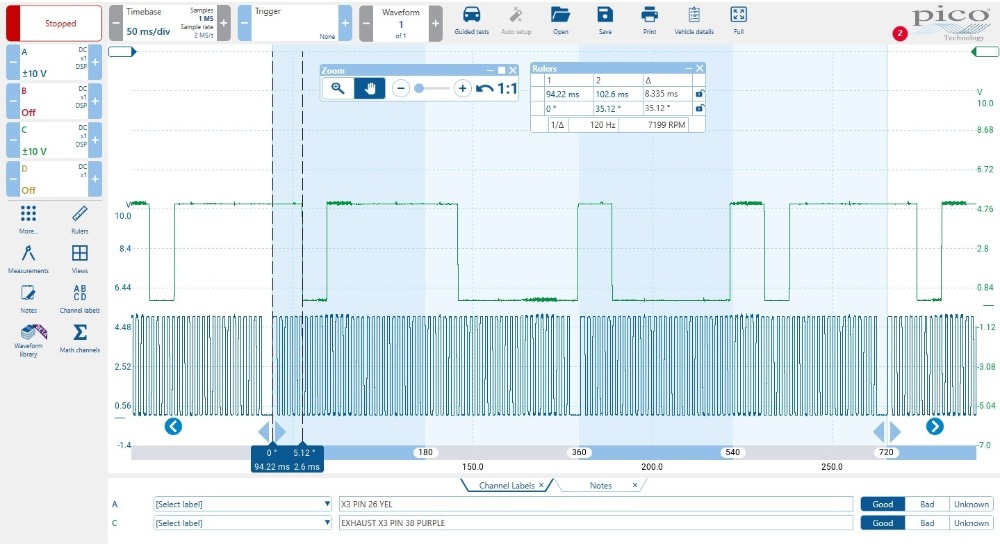Reset zoom with the 1:1 button
1000x544 pixels.
click(x=498, y=88)
